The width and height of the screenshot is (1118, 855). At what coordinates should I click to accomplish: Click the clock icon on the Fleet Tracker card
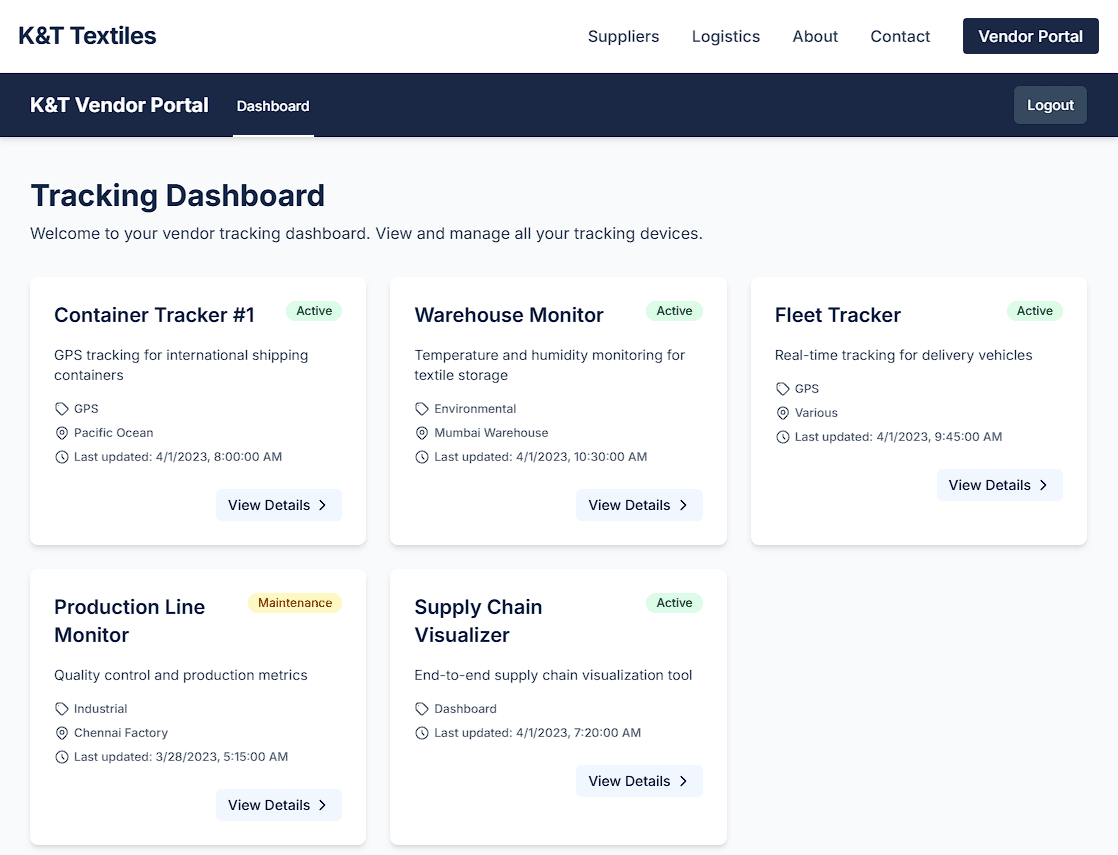781,436
